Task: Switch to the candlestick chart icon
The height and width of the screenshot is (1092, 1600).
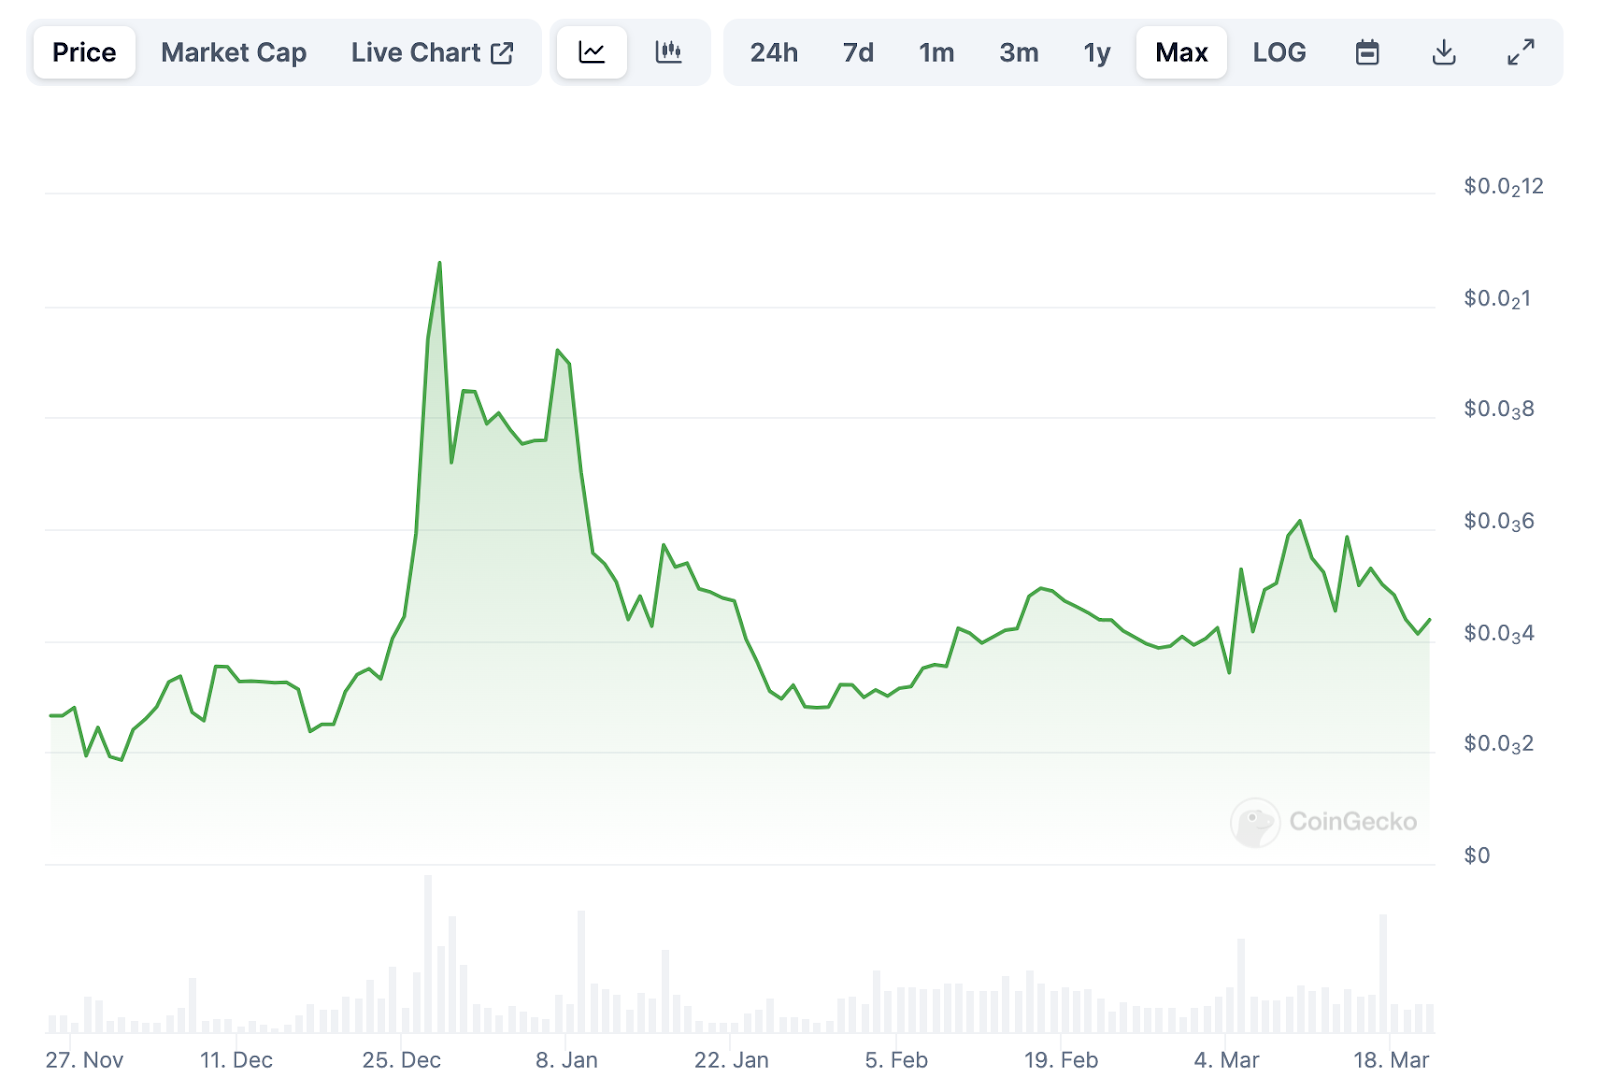Action: point(668,52)
